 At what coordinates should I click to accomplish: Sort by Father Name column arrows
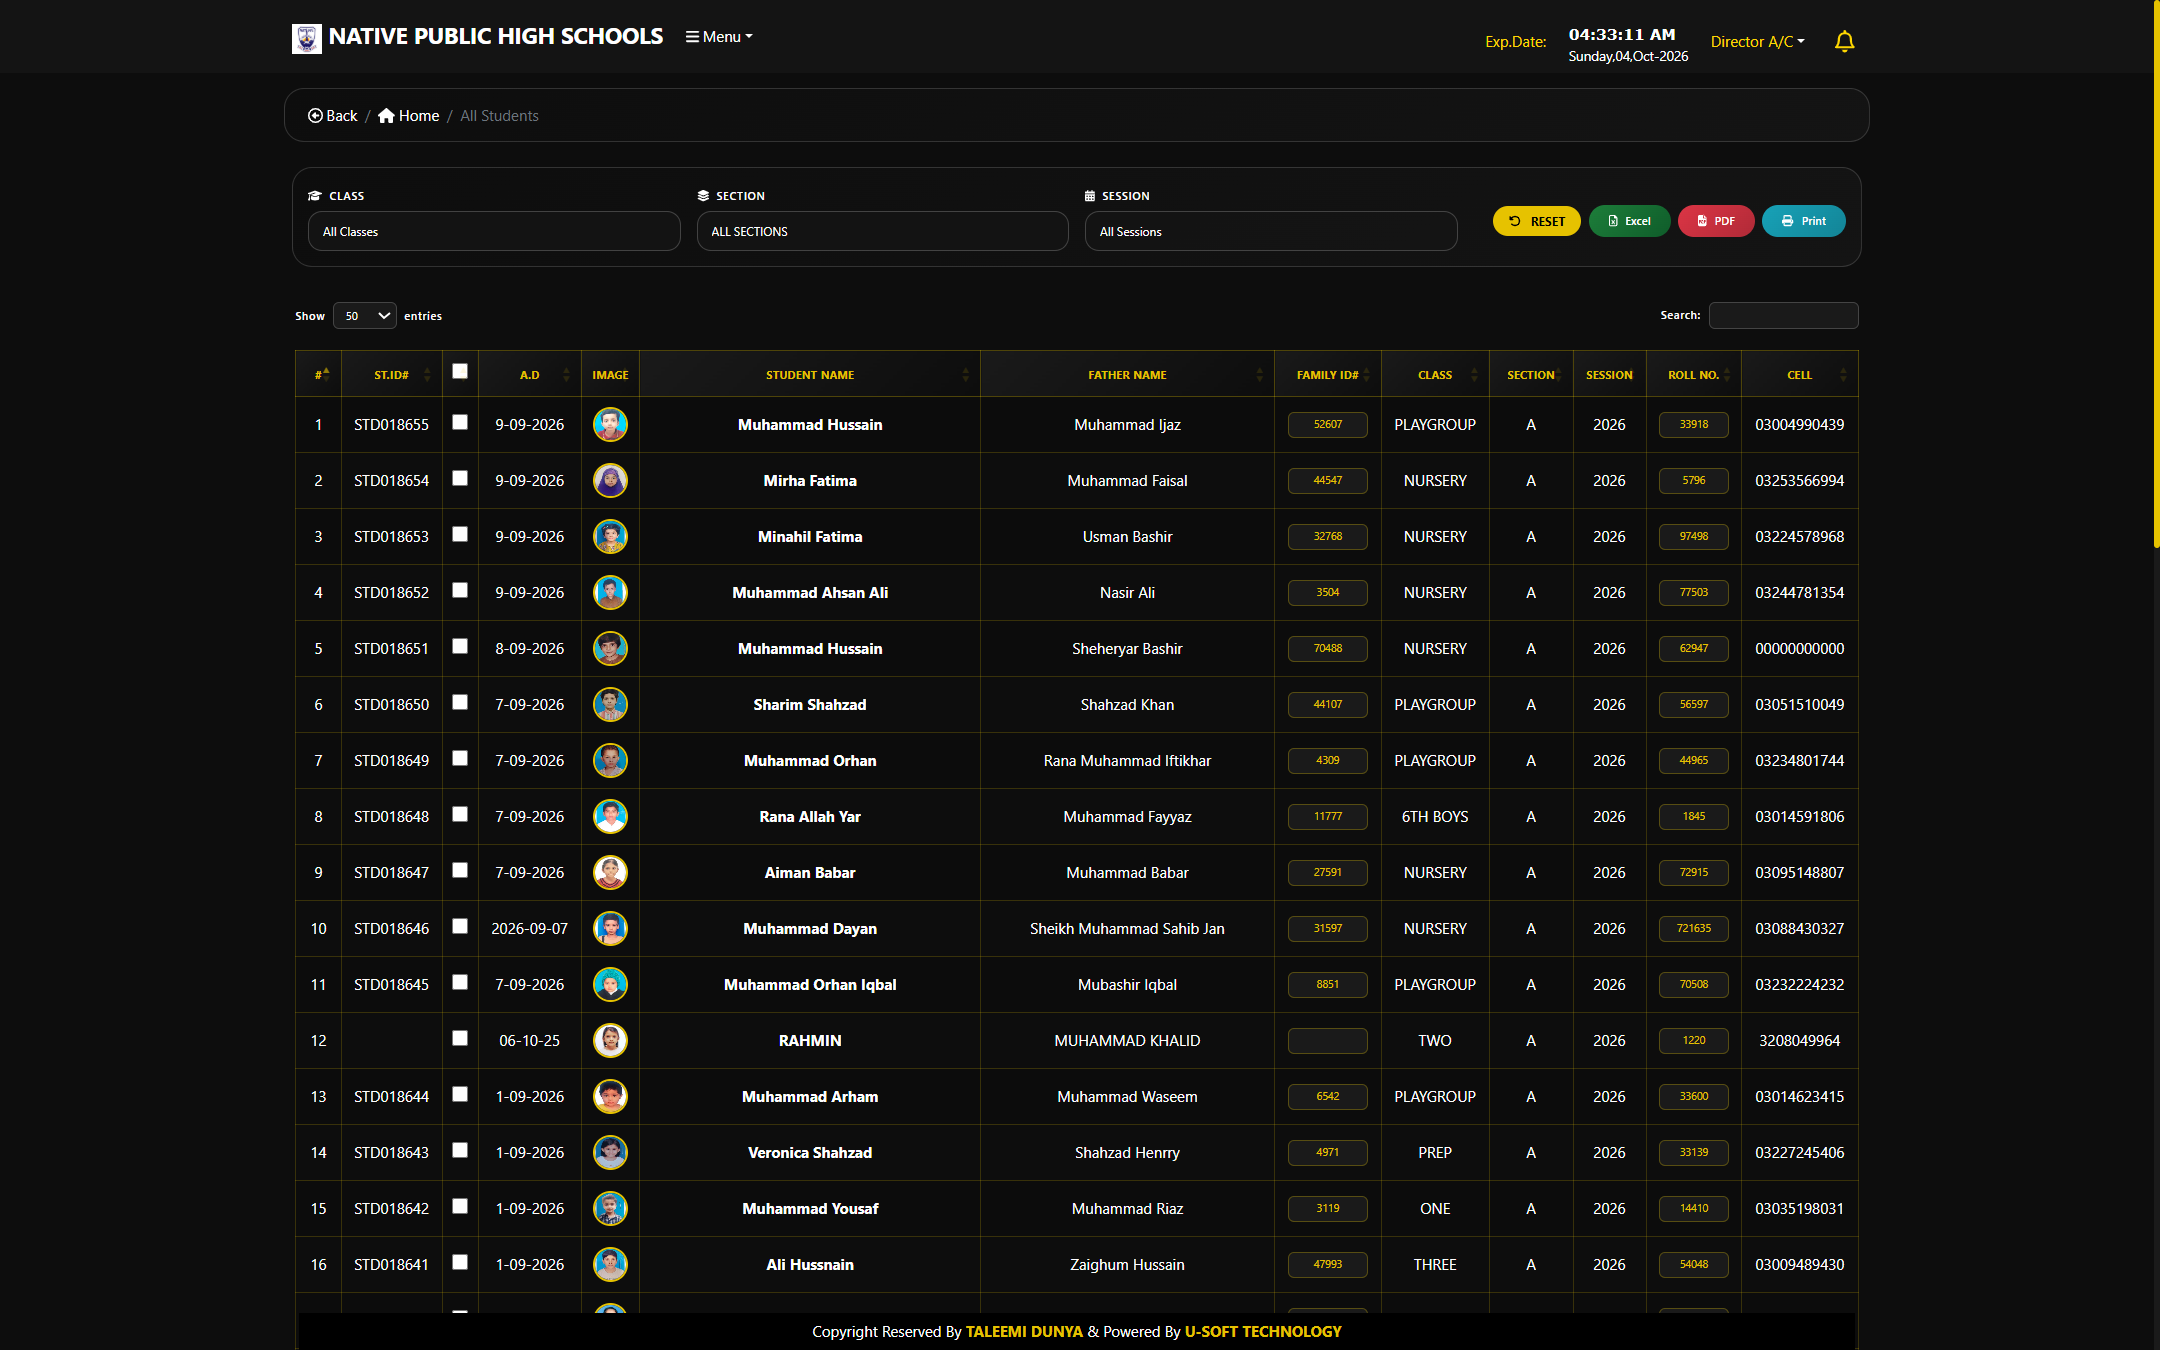[x=1259, y=375]
